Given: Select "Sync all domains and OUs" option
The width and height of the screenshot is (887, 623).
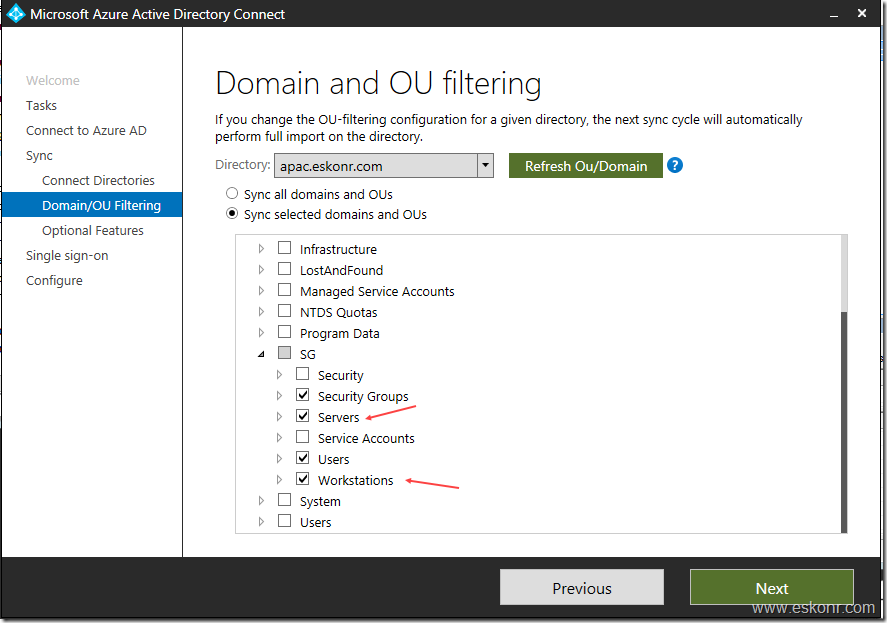Looking at the screenshot, I should 231,193.
